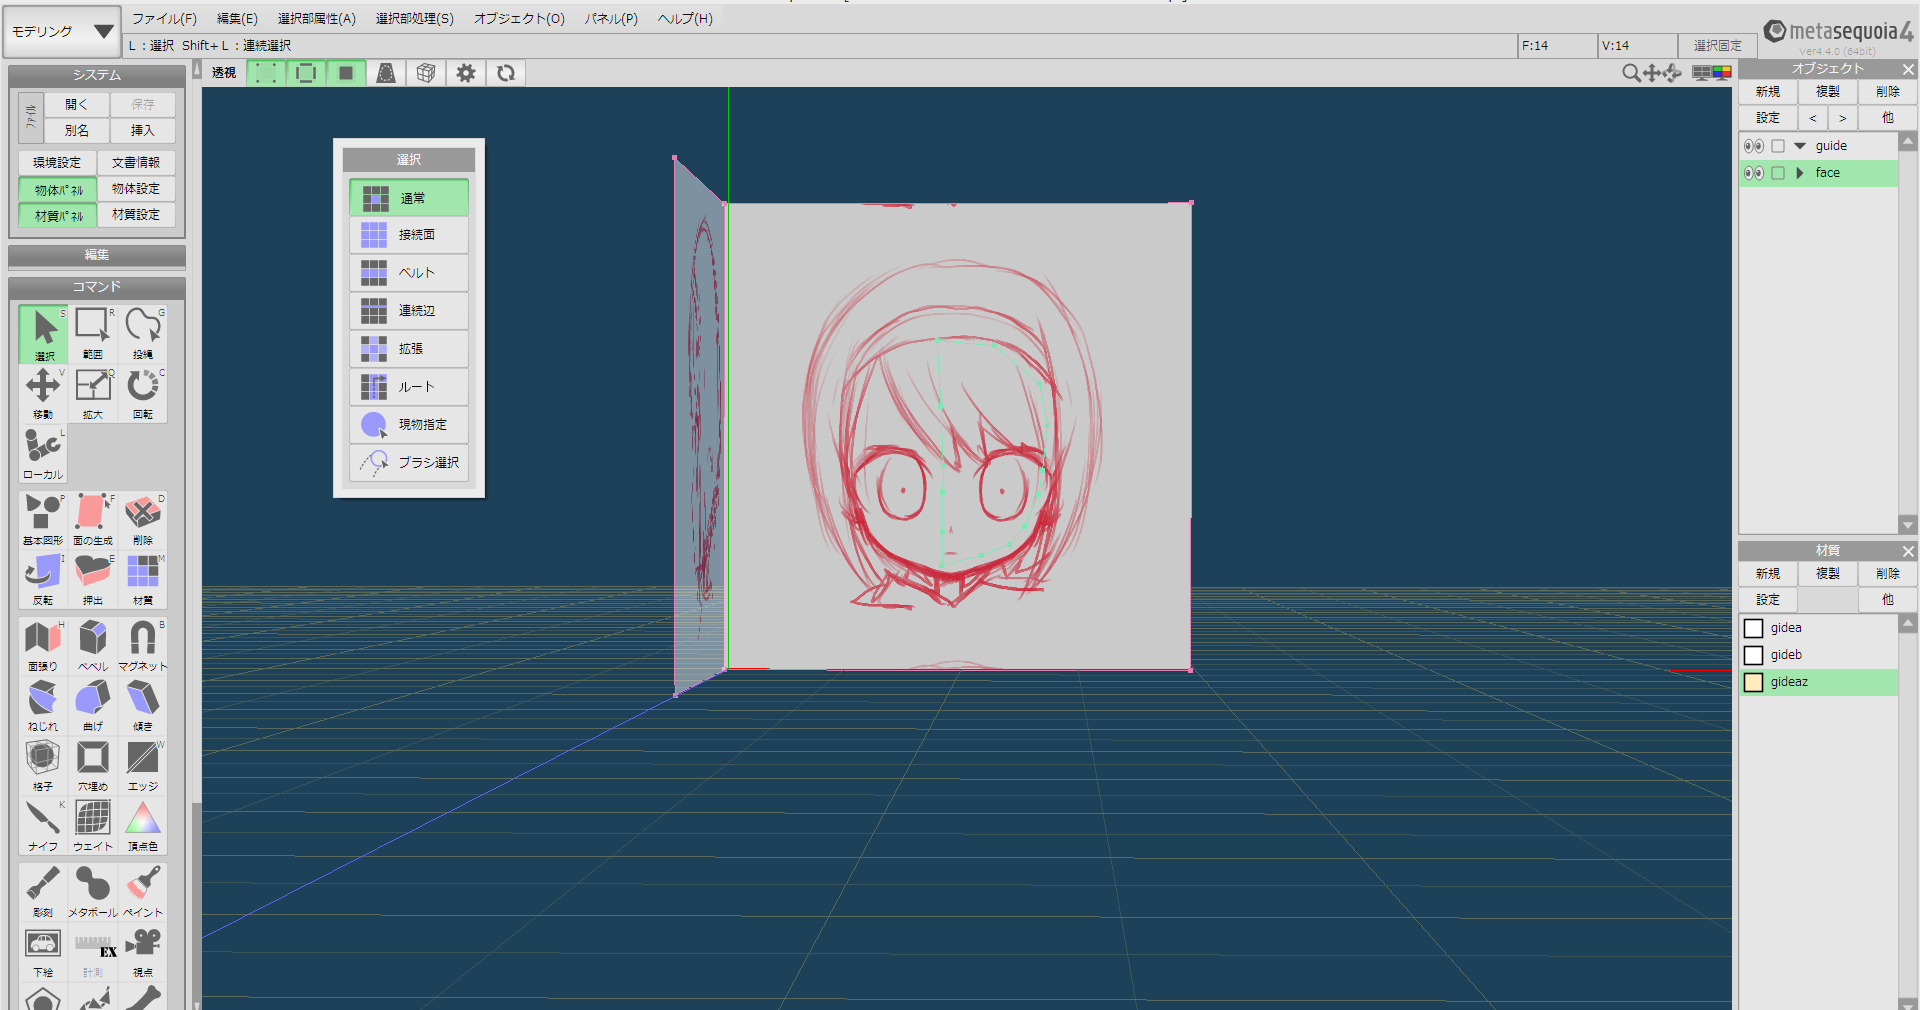Screen dimensions: 1920x1010
Task: Toggle the 物体パネル object panel button
Action: (x=58, y=189)
